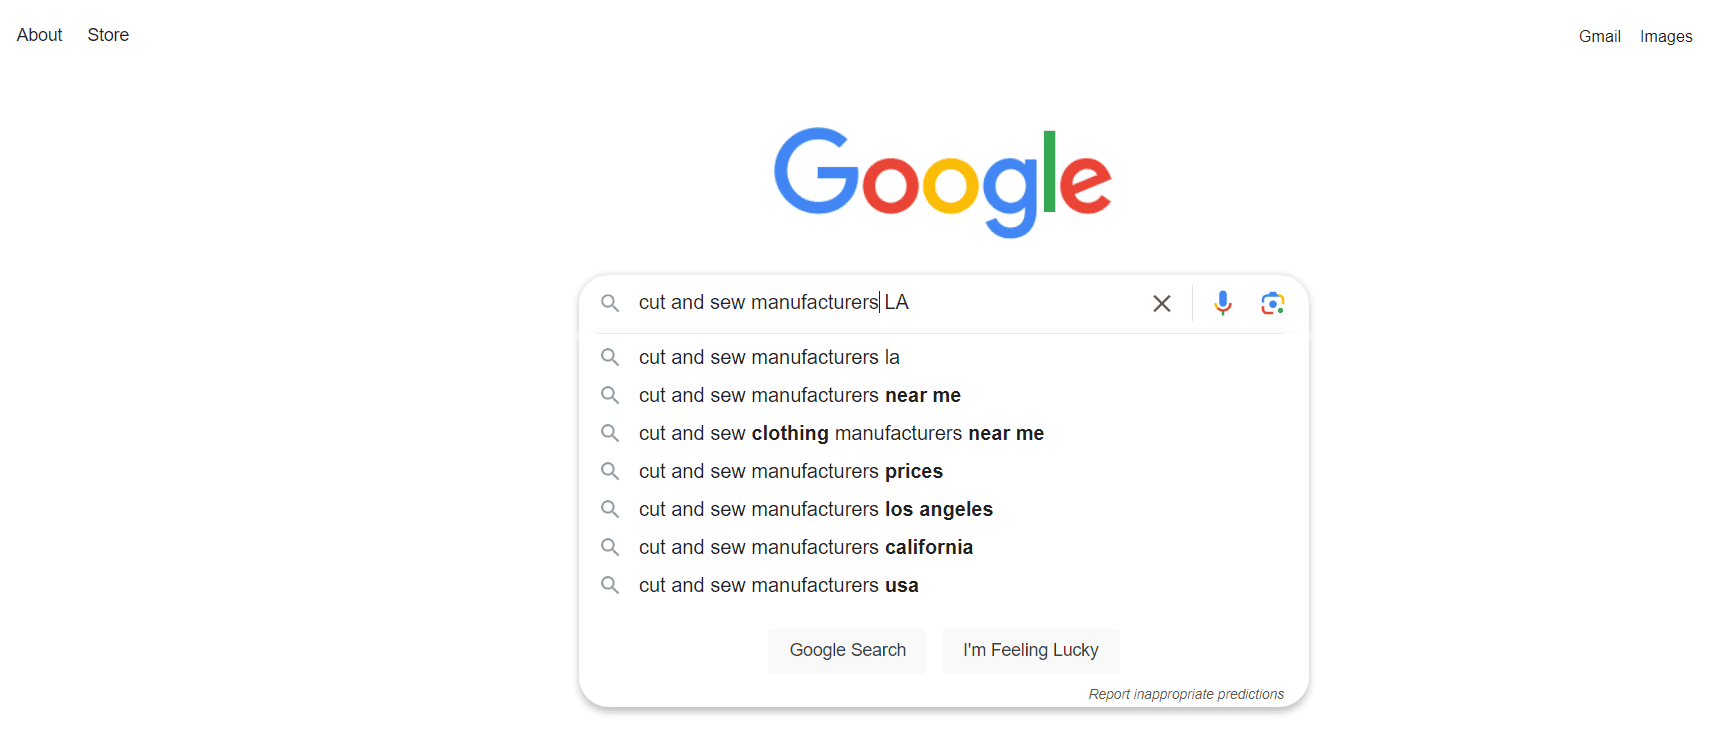Click the microphone icon for voice search
Screen dimensions: 1719x740
click(1222, 302)
